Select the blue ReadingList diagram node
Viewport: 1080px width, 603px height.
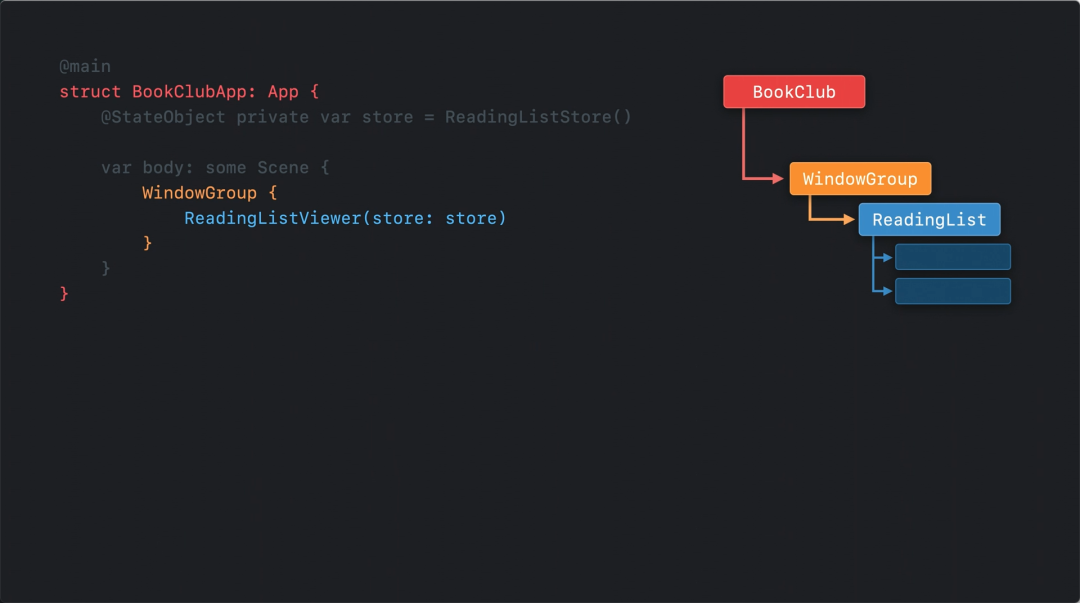point(929,220)
